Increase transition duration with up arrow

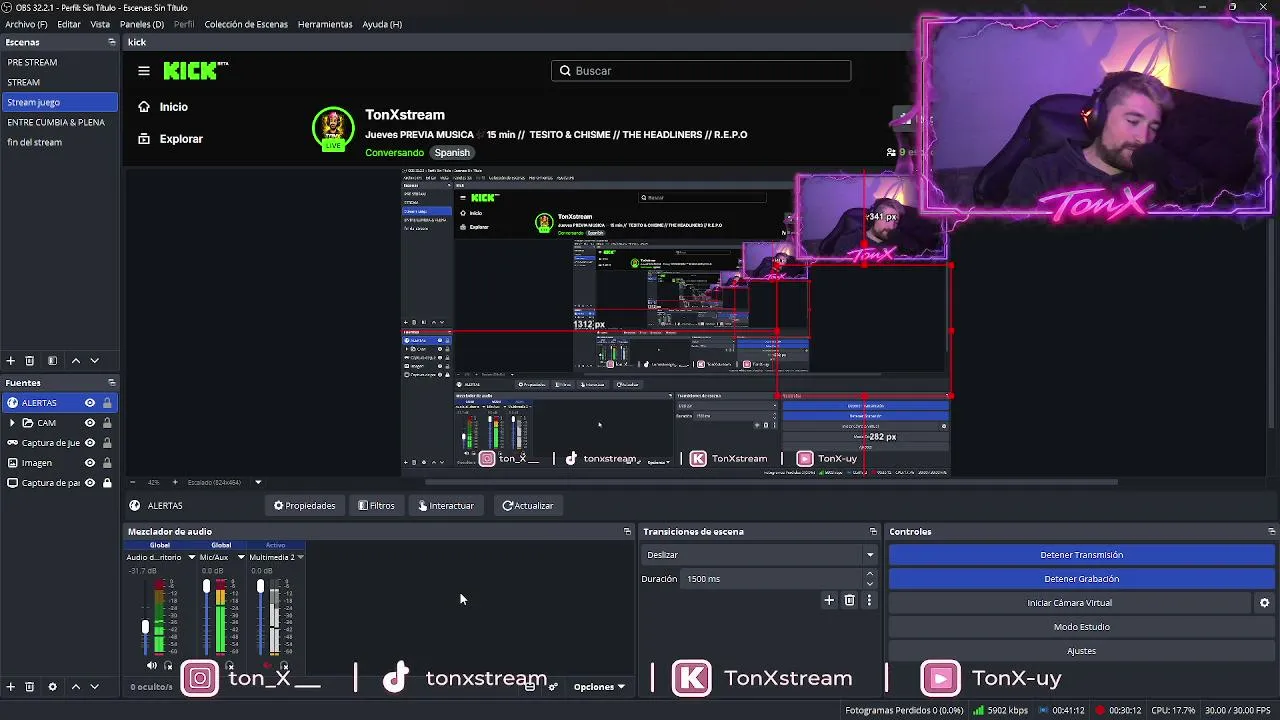coord(869,574)
